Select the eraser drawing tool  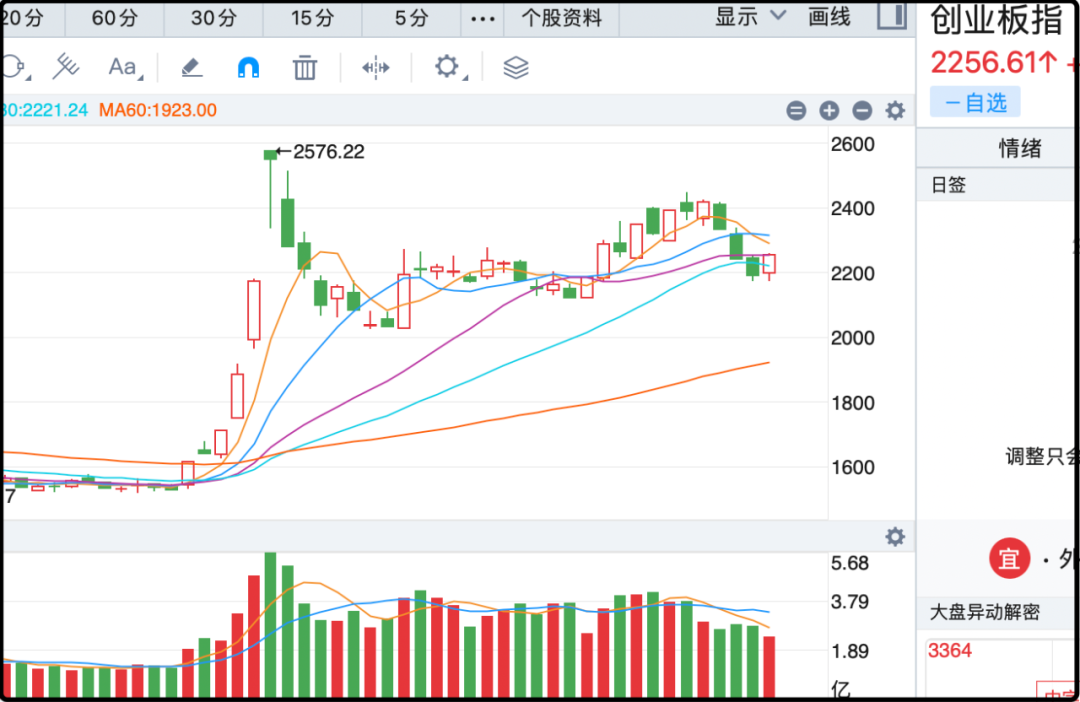191,68
